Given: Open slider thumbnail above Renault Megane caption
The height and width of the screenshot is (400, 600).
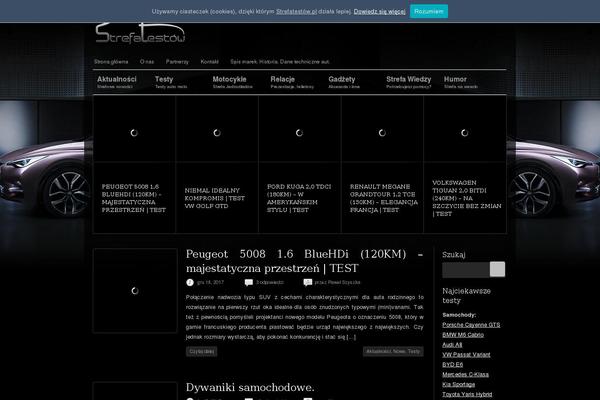Looking at the screenshot, I should tap(382, 129).
